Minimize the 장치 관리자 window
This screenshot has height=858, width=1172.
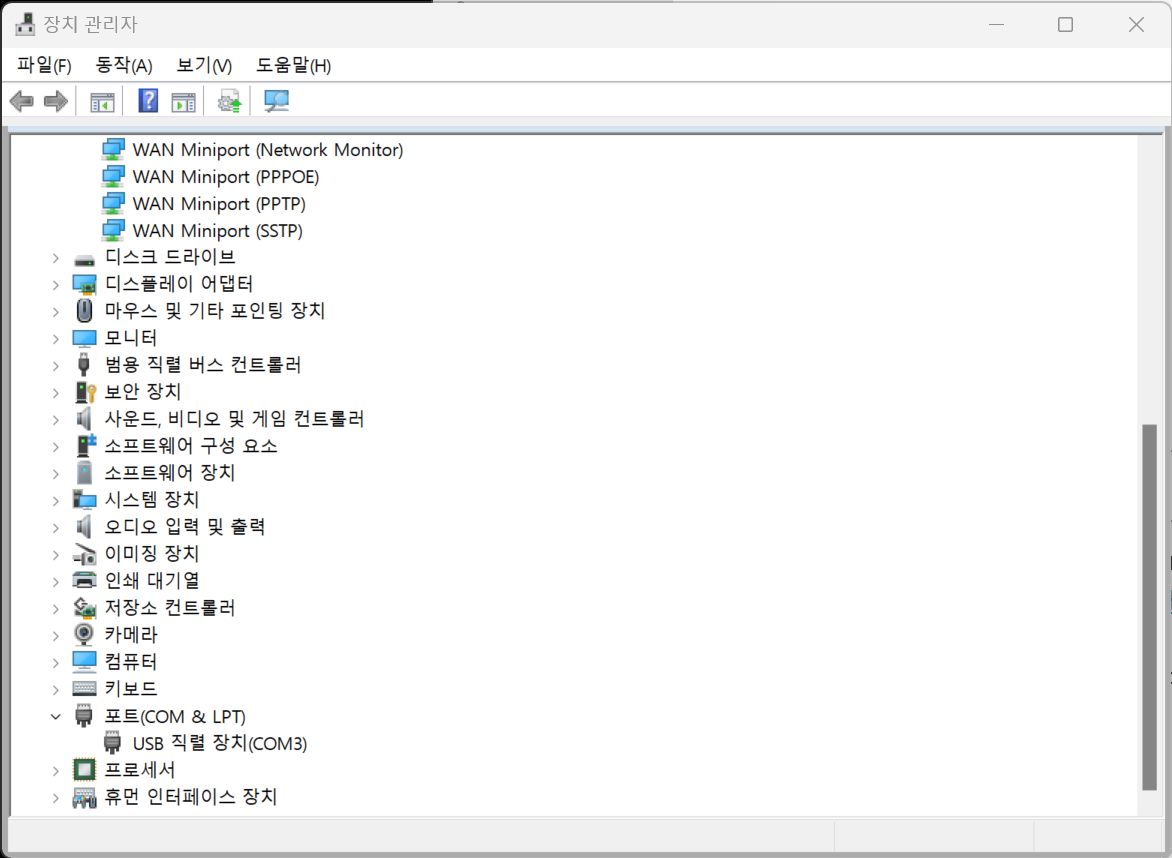(x=996, y=25)
